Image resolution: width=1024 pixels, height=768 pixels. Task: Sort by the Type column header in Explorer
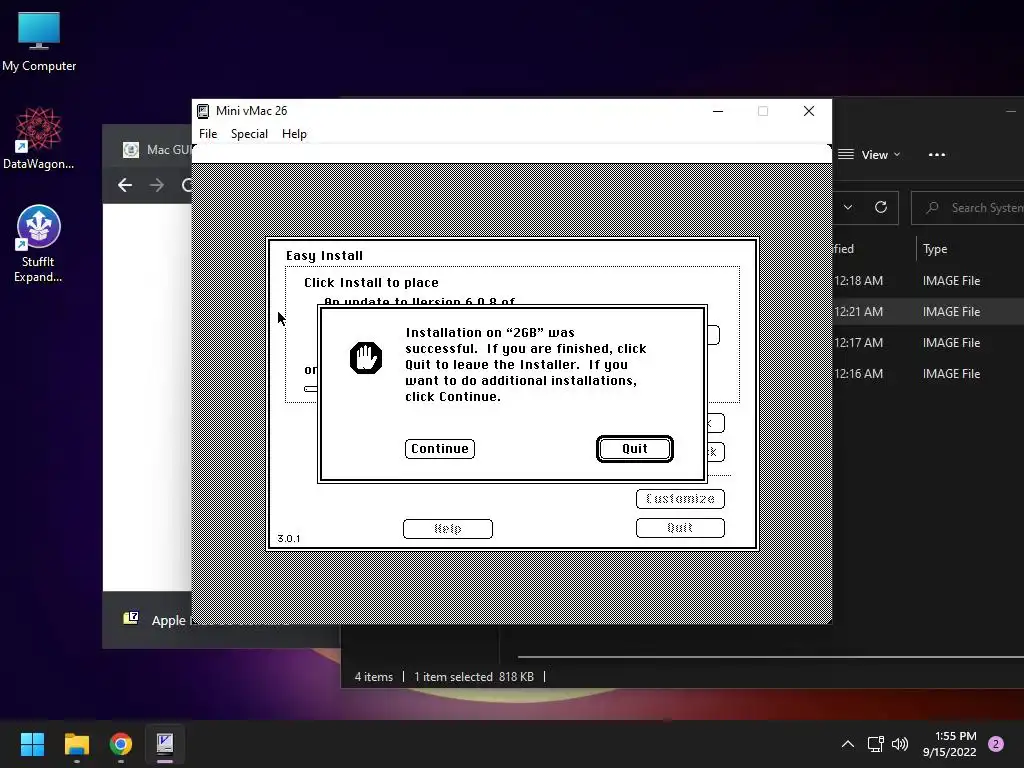935,249
